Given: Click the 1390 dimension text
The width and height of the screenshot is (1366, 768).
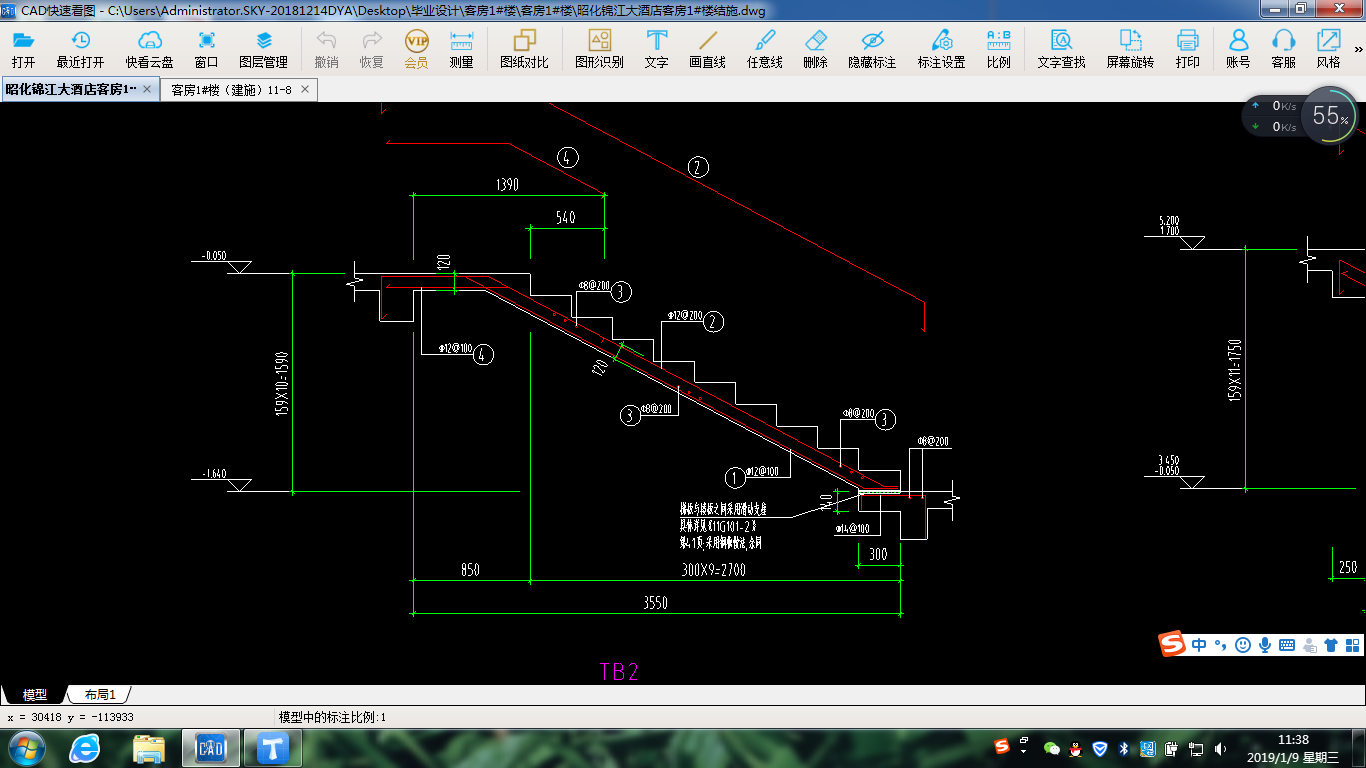Looking at the screenshot, I should tap(507, 184).
